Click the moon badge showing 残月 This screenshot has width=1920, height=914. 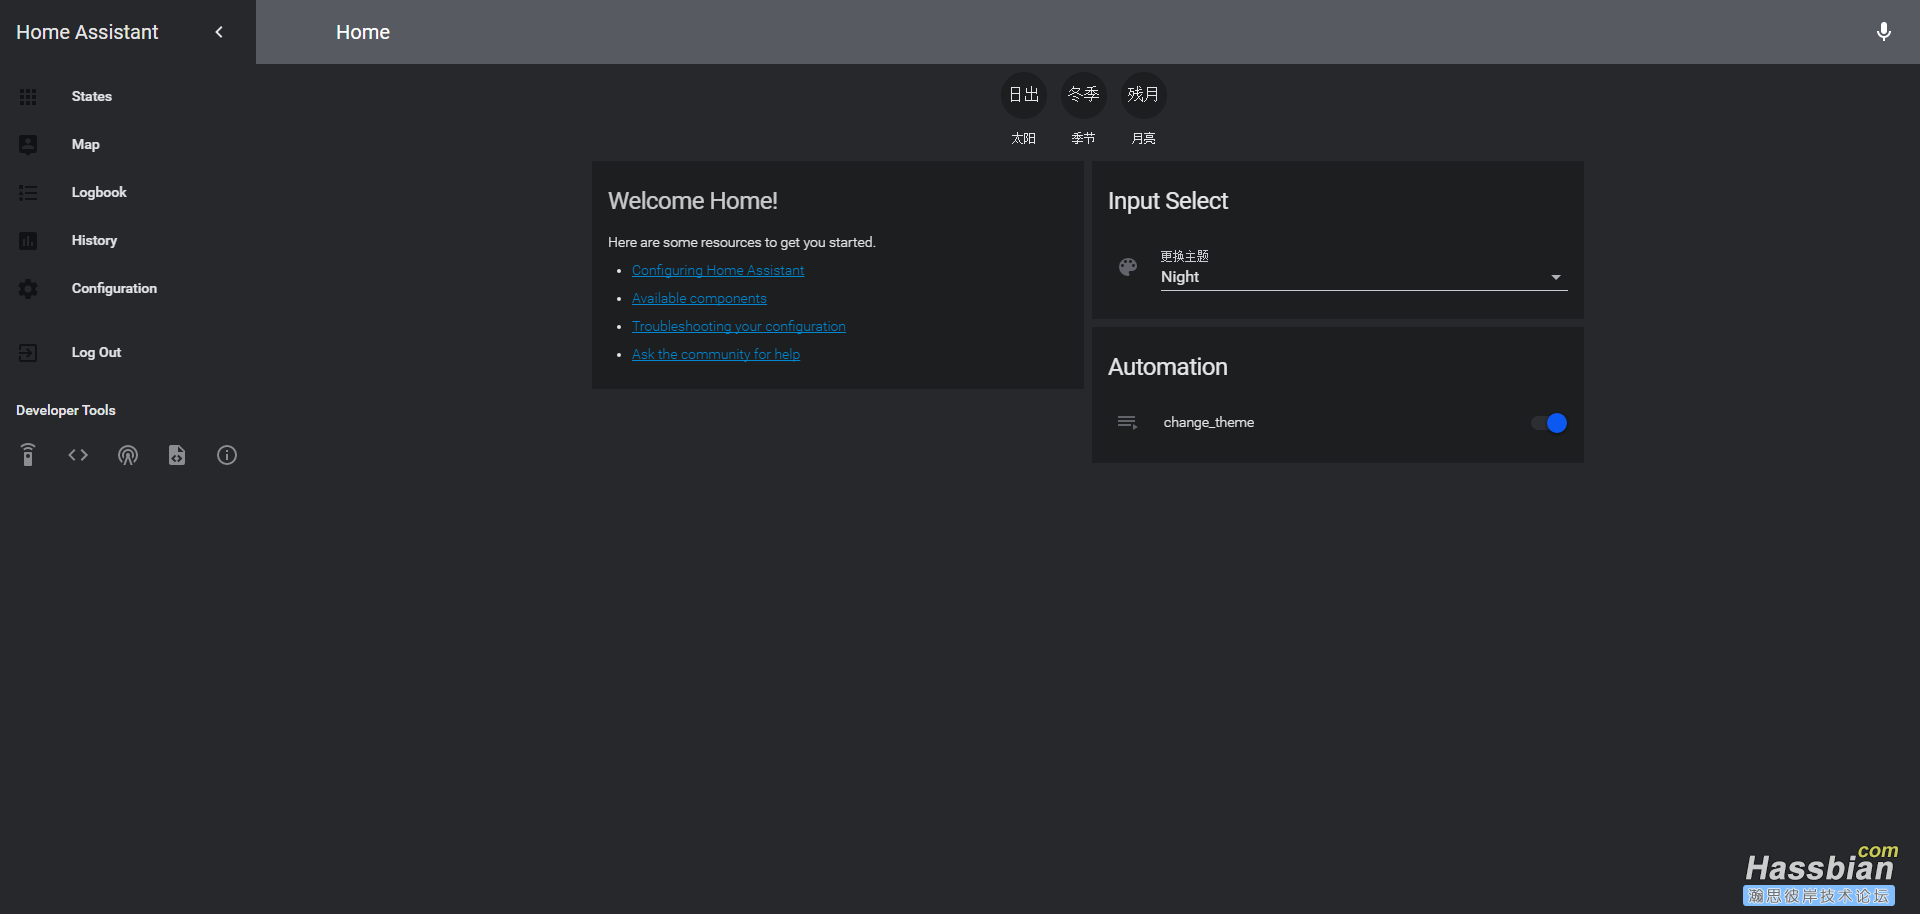(1144, 95)
